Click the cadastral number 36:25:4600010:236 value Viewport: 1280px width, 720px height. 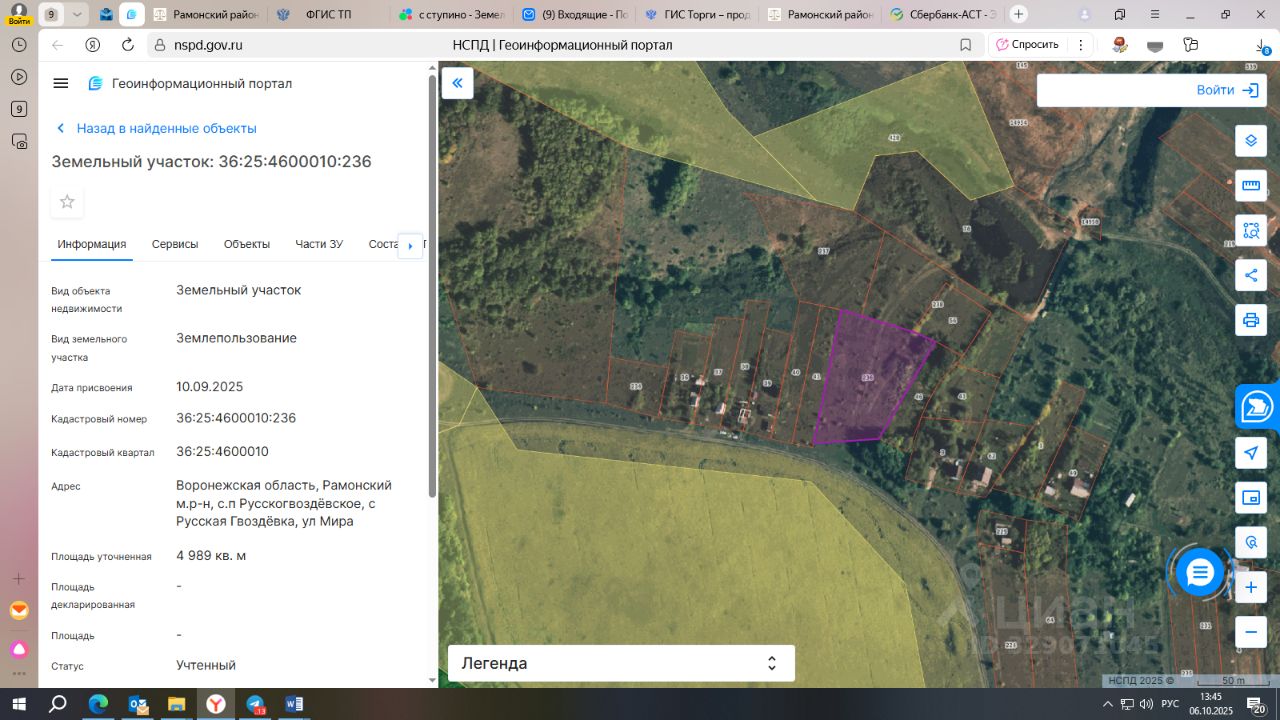pos(236,418)
